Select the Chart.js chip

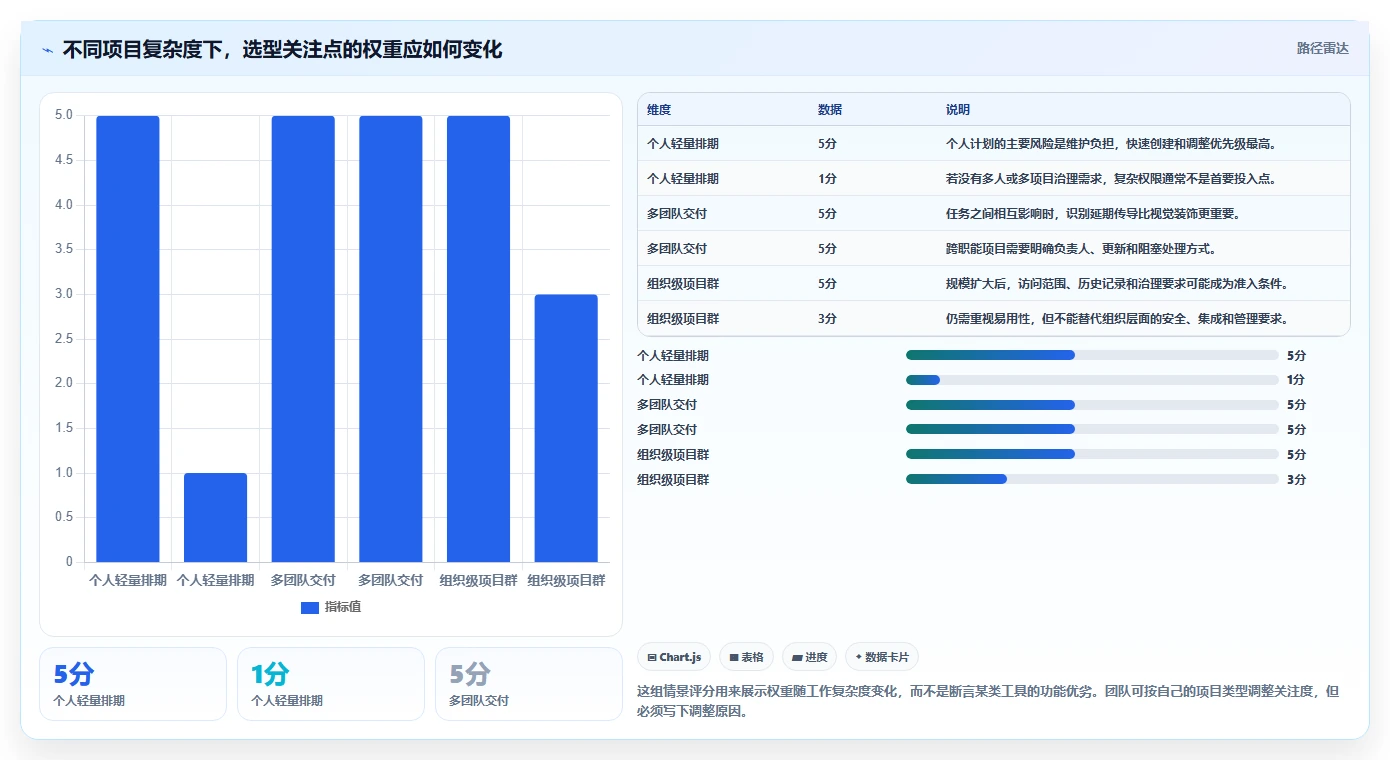click(x=674, y=657)
